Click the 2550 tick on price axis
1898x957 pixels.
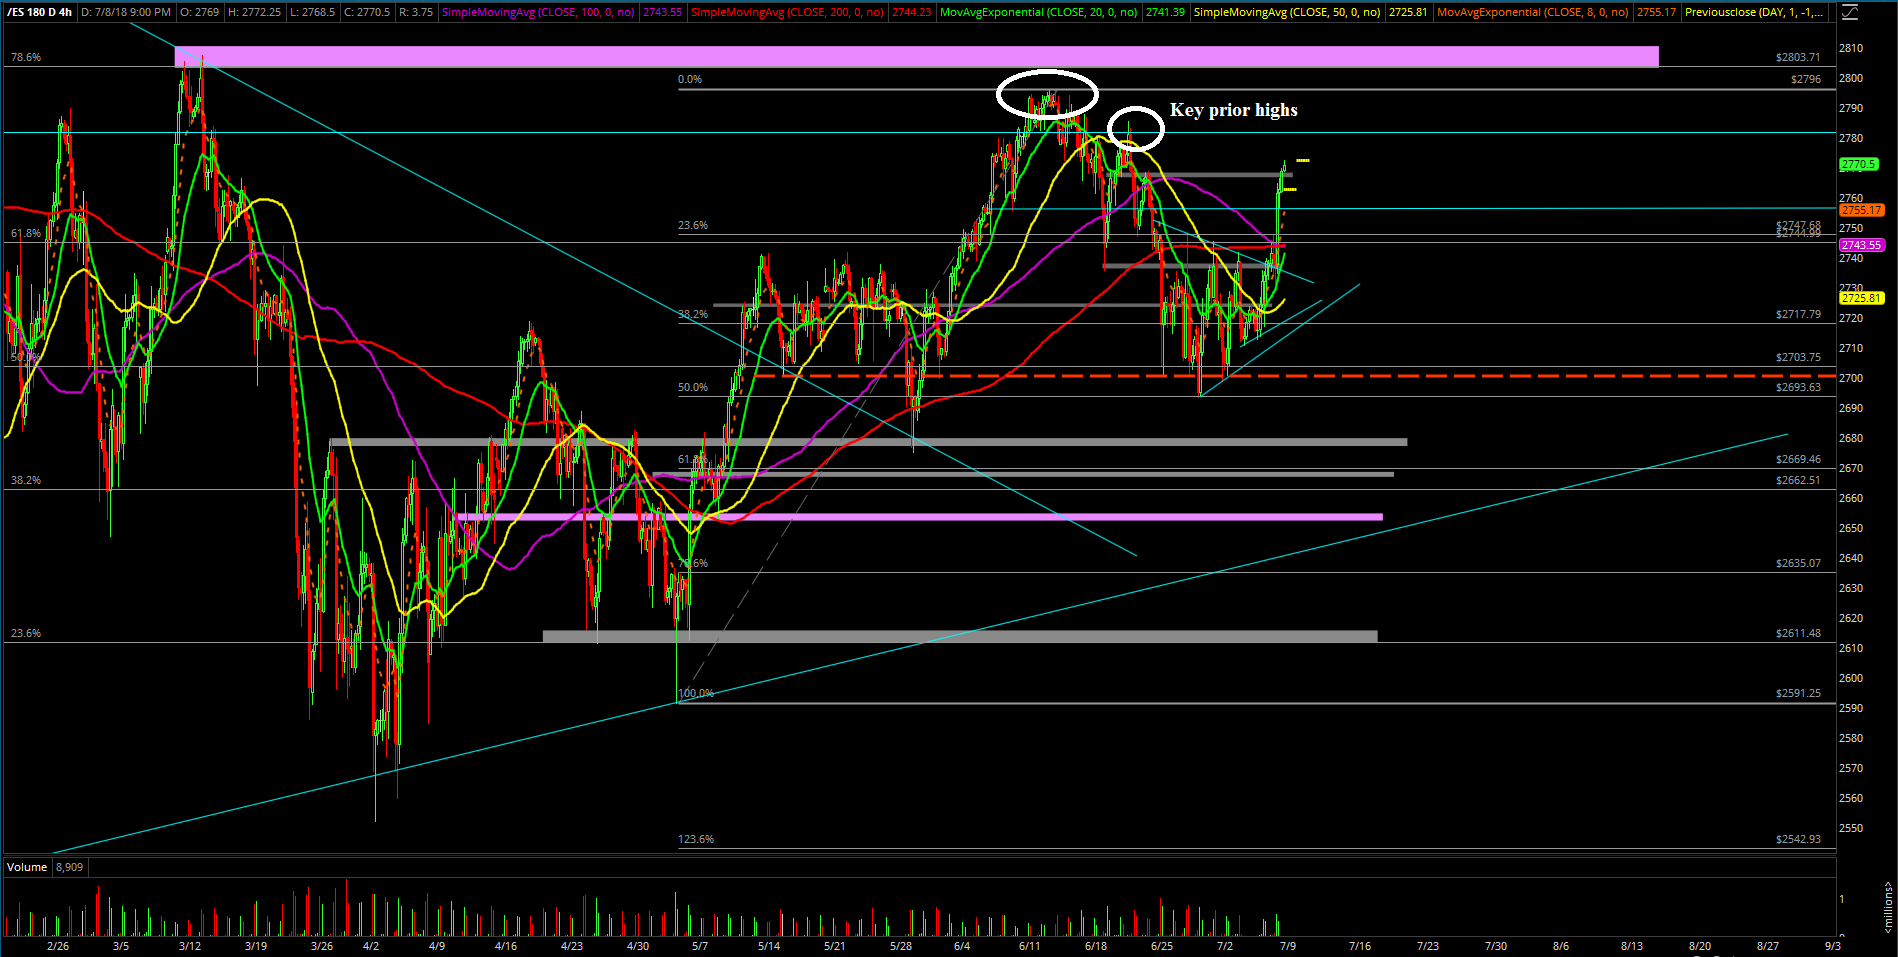1851,828
